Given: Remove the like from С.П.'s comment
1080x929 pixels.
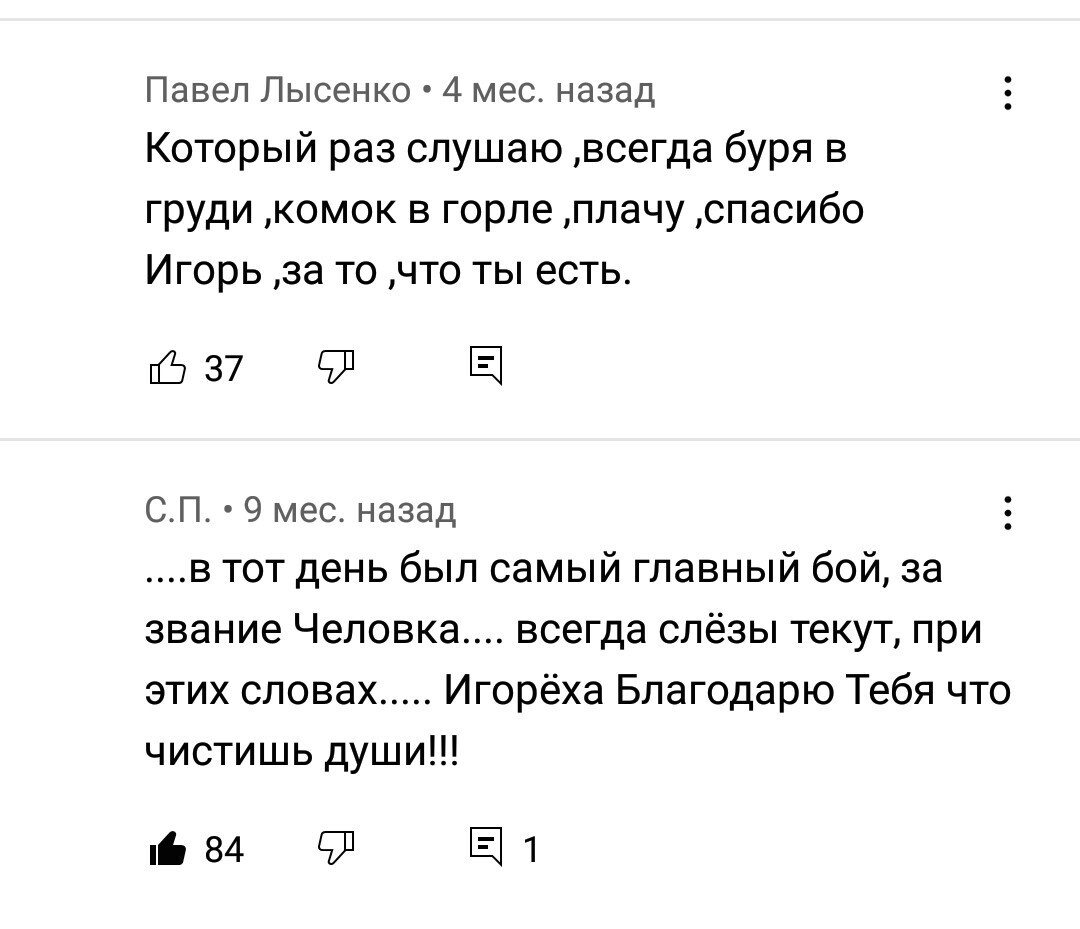Looking at the screenshot, I should pos(167,848).
